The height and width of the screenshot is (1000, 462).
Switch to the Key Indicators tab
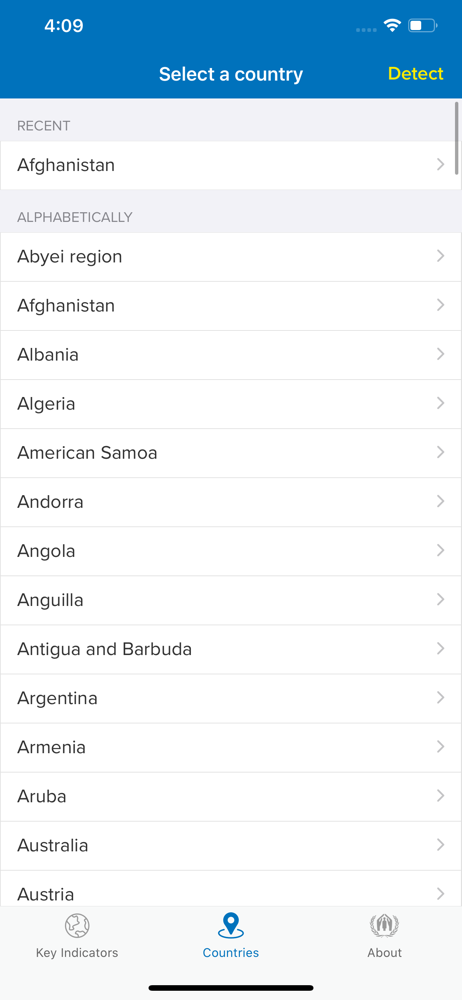(77, 934)
